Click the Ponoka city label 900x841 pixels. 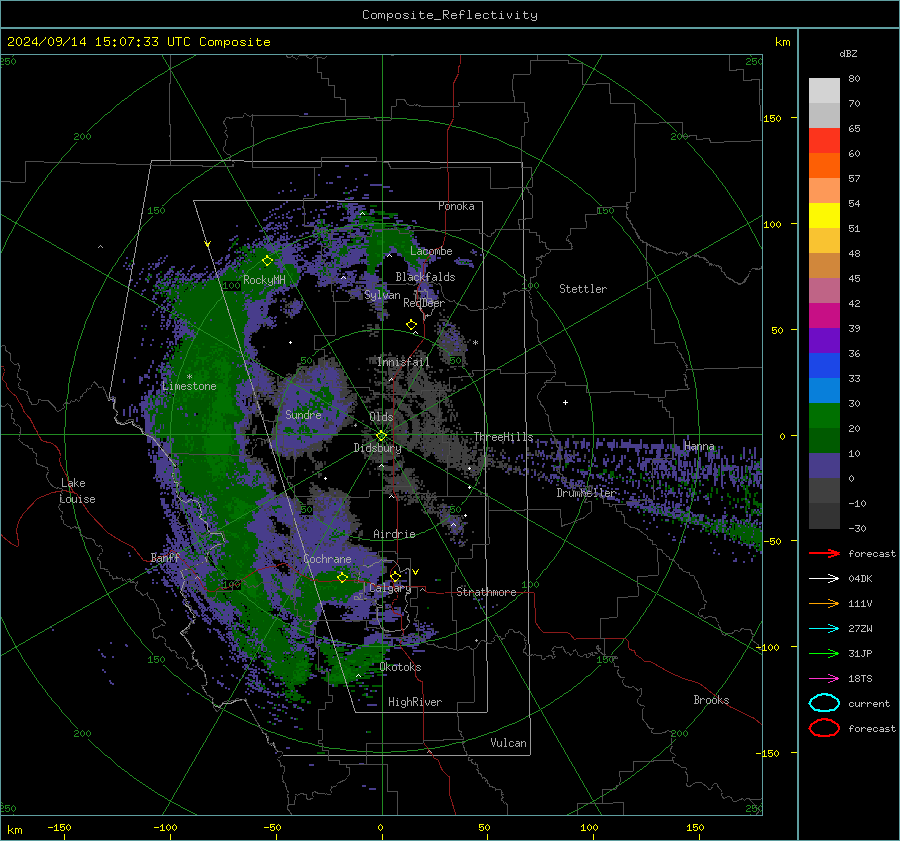(x=456, y=206)
